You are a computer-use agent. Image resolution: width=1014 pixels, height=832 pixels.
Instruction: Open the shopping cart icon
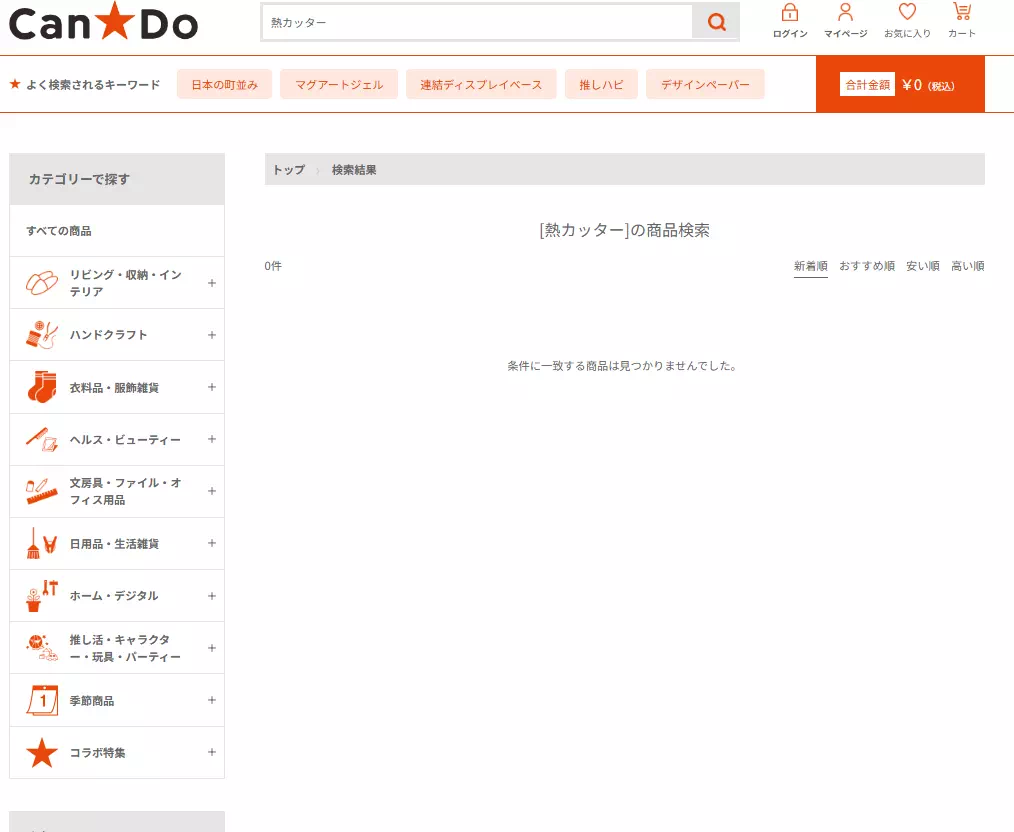click(961, 13)
